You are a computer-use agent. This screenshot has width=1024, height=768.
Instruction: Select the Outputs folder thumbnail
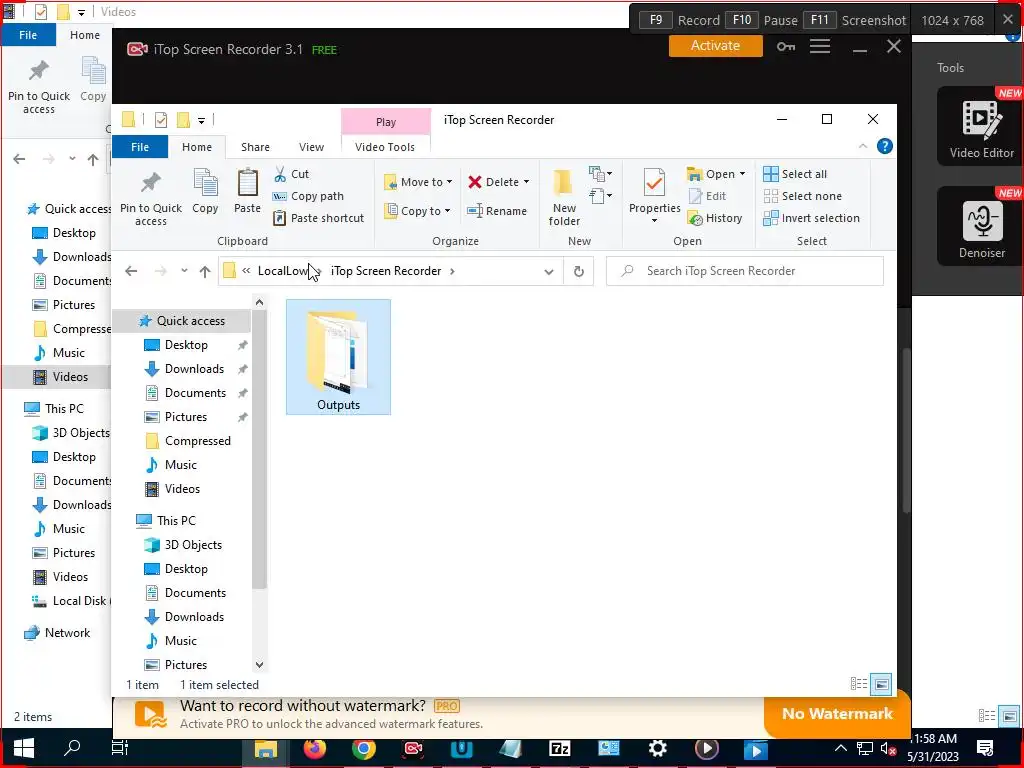[x=338, y=357]
